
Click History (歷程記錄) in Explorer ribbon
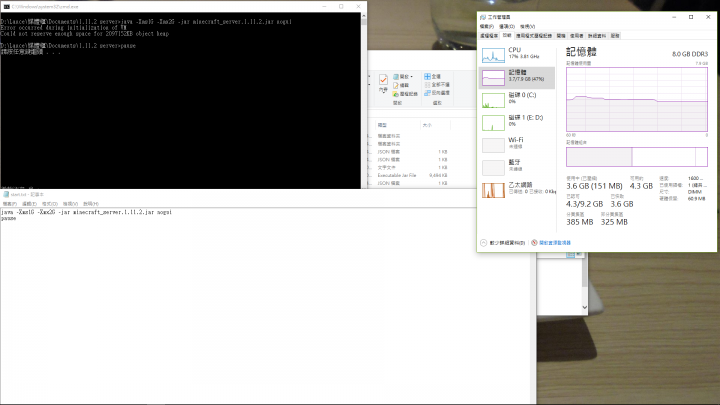405,94
